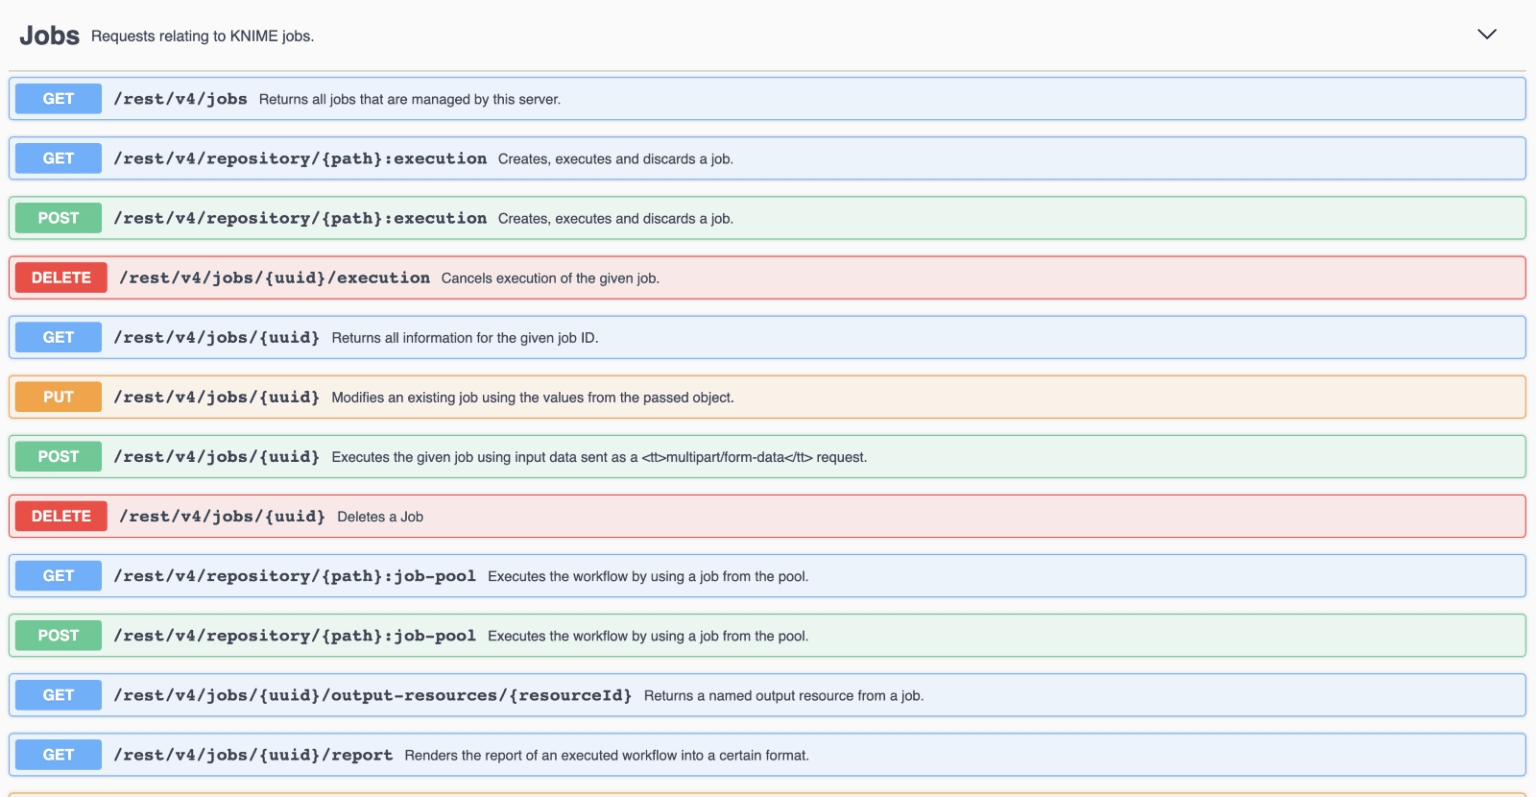Click POST badge for /rest/v4/jobs/{uuid}

click(58, 456)
